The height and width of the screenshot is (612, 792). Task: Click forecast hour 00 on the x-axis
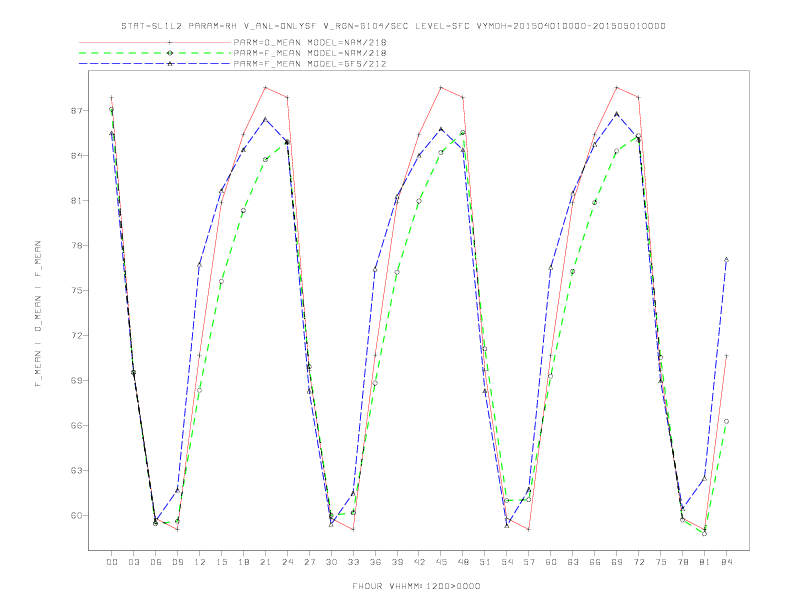112,562
